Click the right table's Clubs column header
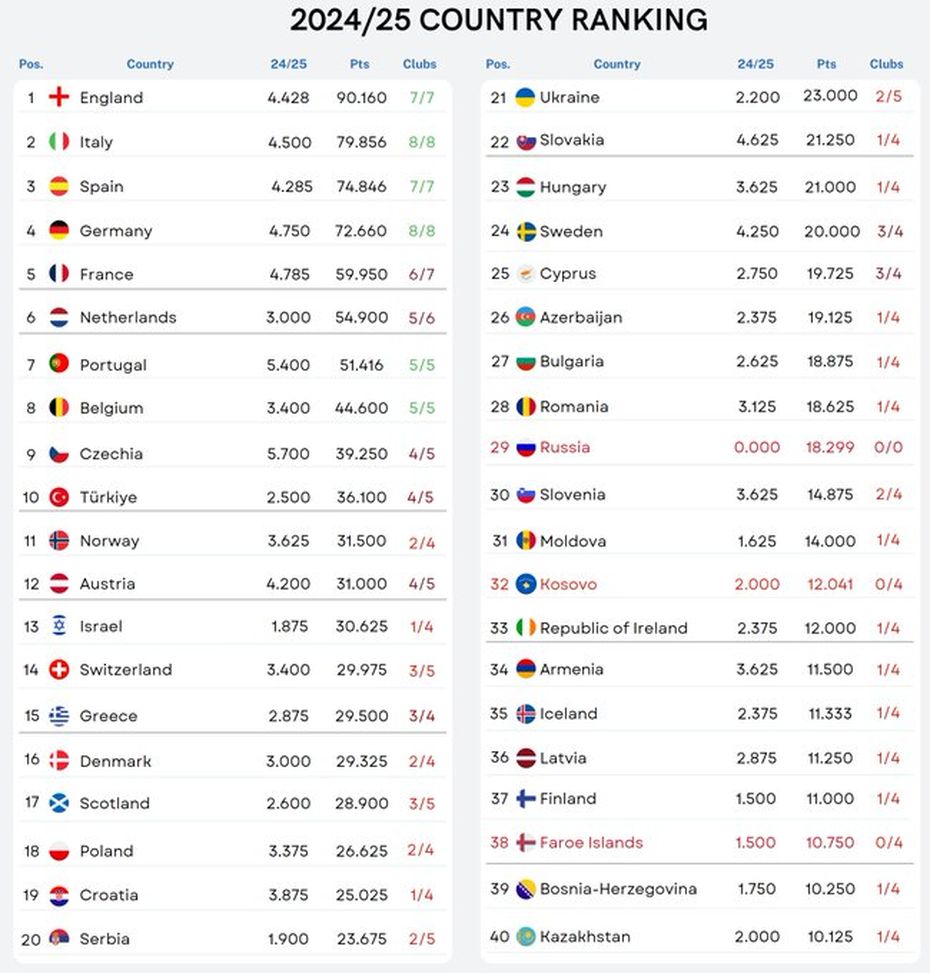Screen dimensions: 930x973 [886, 64]
